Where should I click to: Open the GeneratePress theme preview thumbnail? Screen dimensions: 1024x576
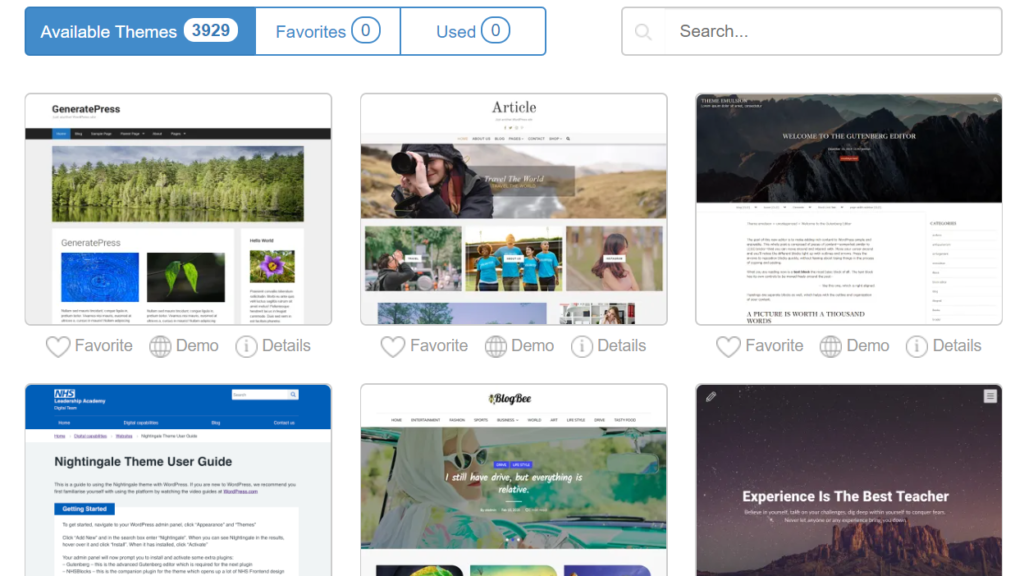[x=178, y=209]
